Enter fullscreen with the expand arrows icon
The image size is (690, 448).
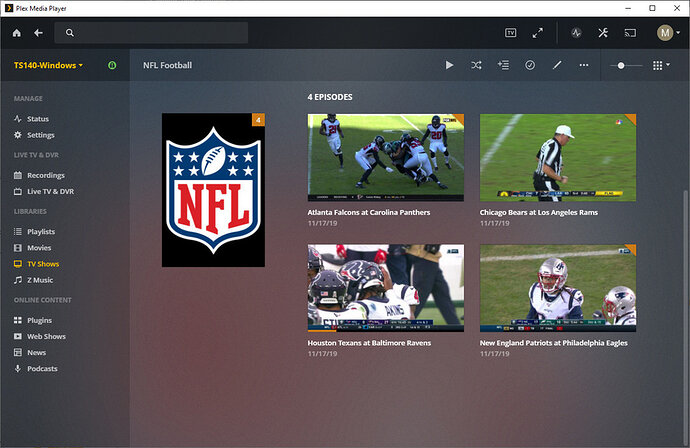point(537,33)
